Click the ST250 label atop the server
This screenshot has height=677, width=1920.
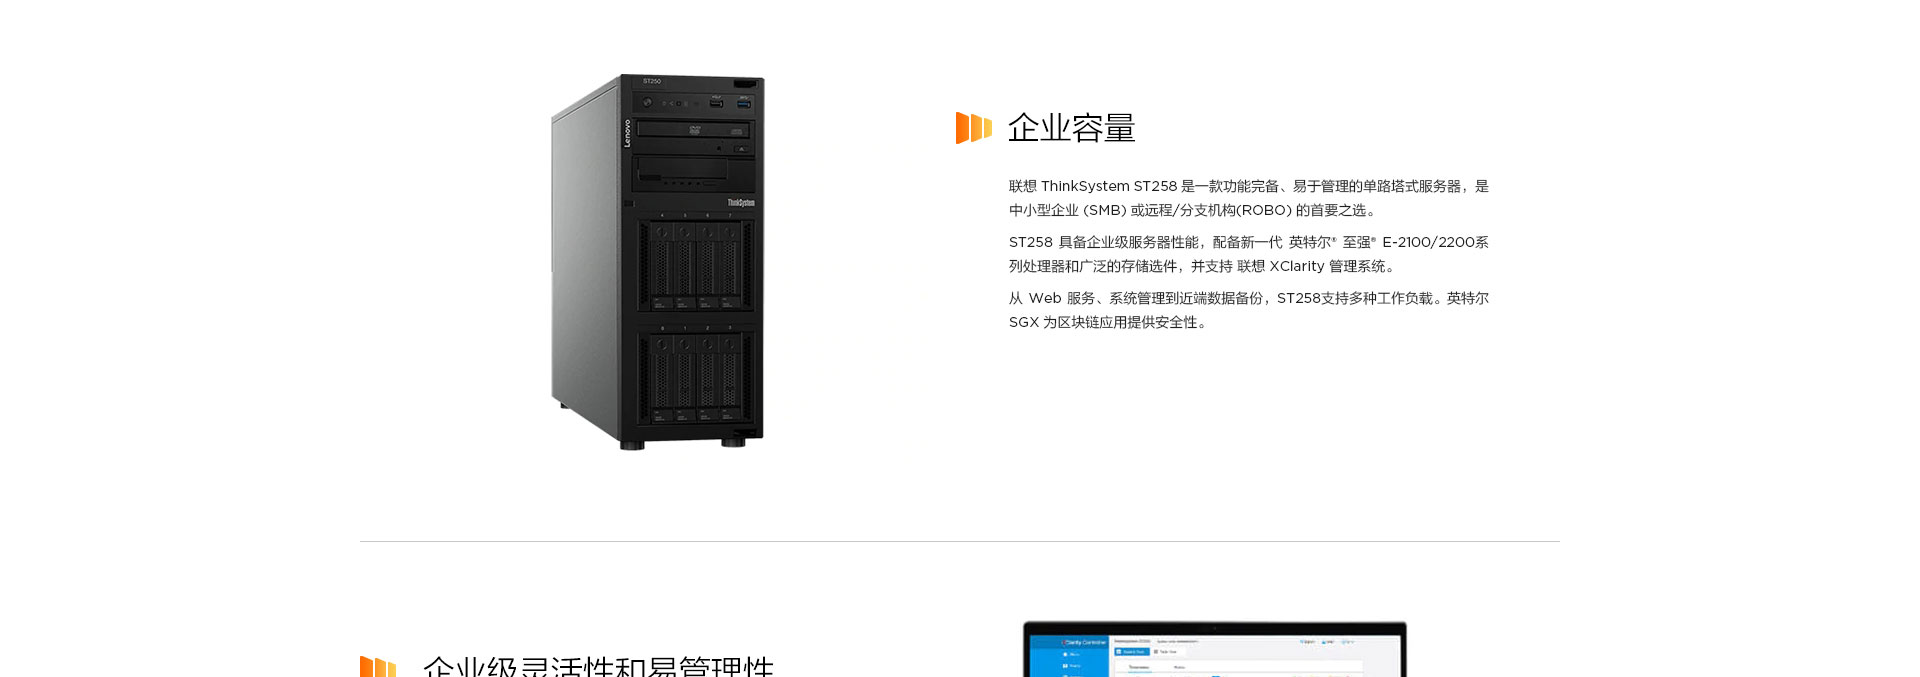tap(652, 81)
